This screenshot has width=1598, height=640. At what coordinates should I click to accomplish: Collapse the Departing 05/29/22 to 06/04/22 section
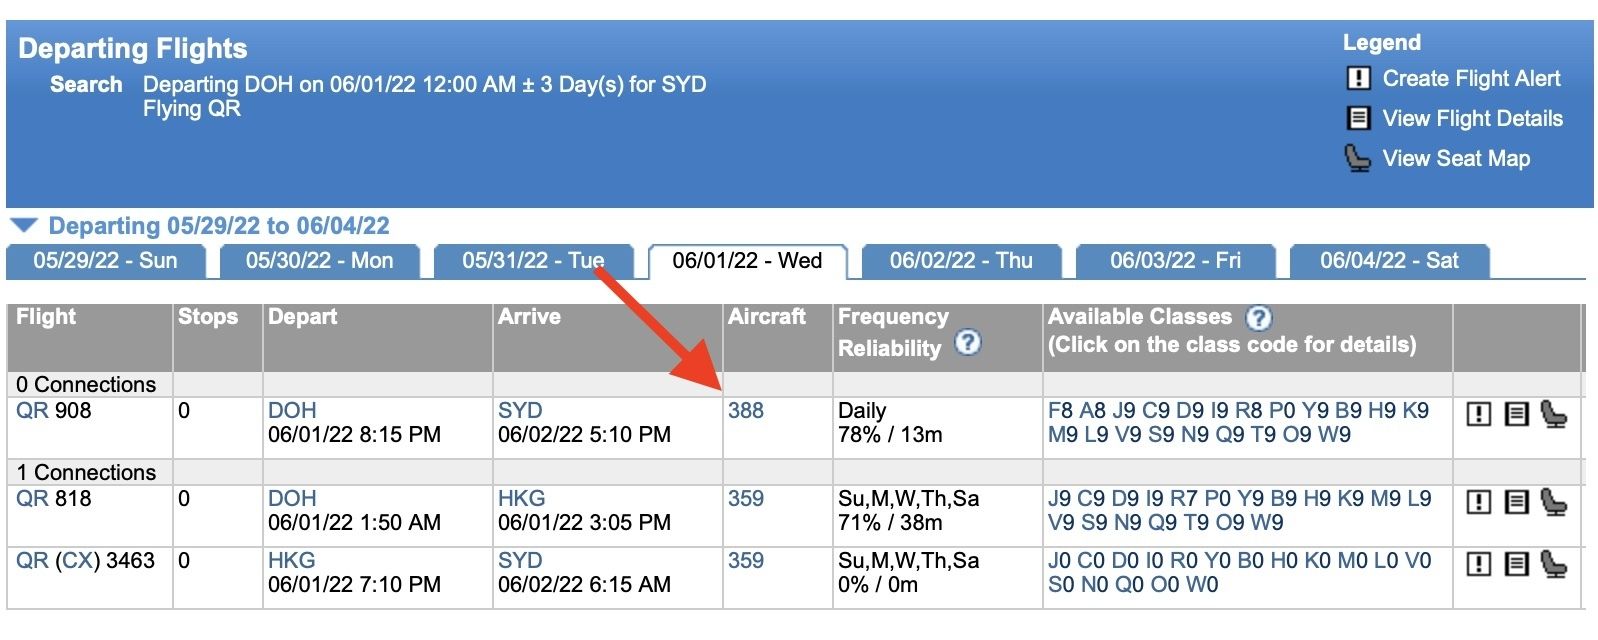pos(24,225)
